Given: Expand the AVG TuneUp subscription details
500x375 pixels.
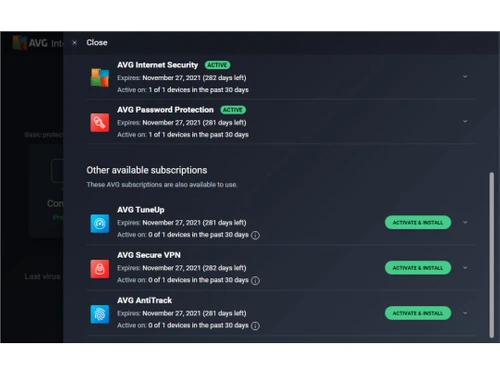Looking at the screenshot, I should coord(465,222).
